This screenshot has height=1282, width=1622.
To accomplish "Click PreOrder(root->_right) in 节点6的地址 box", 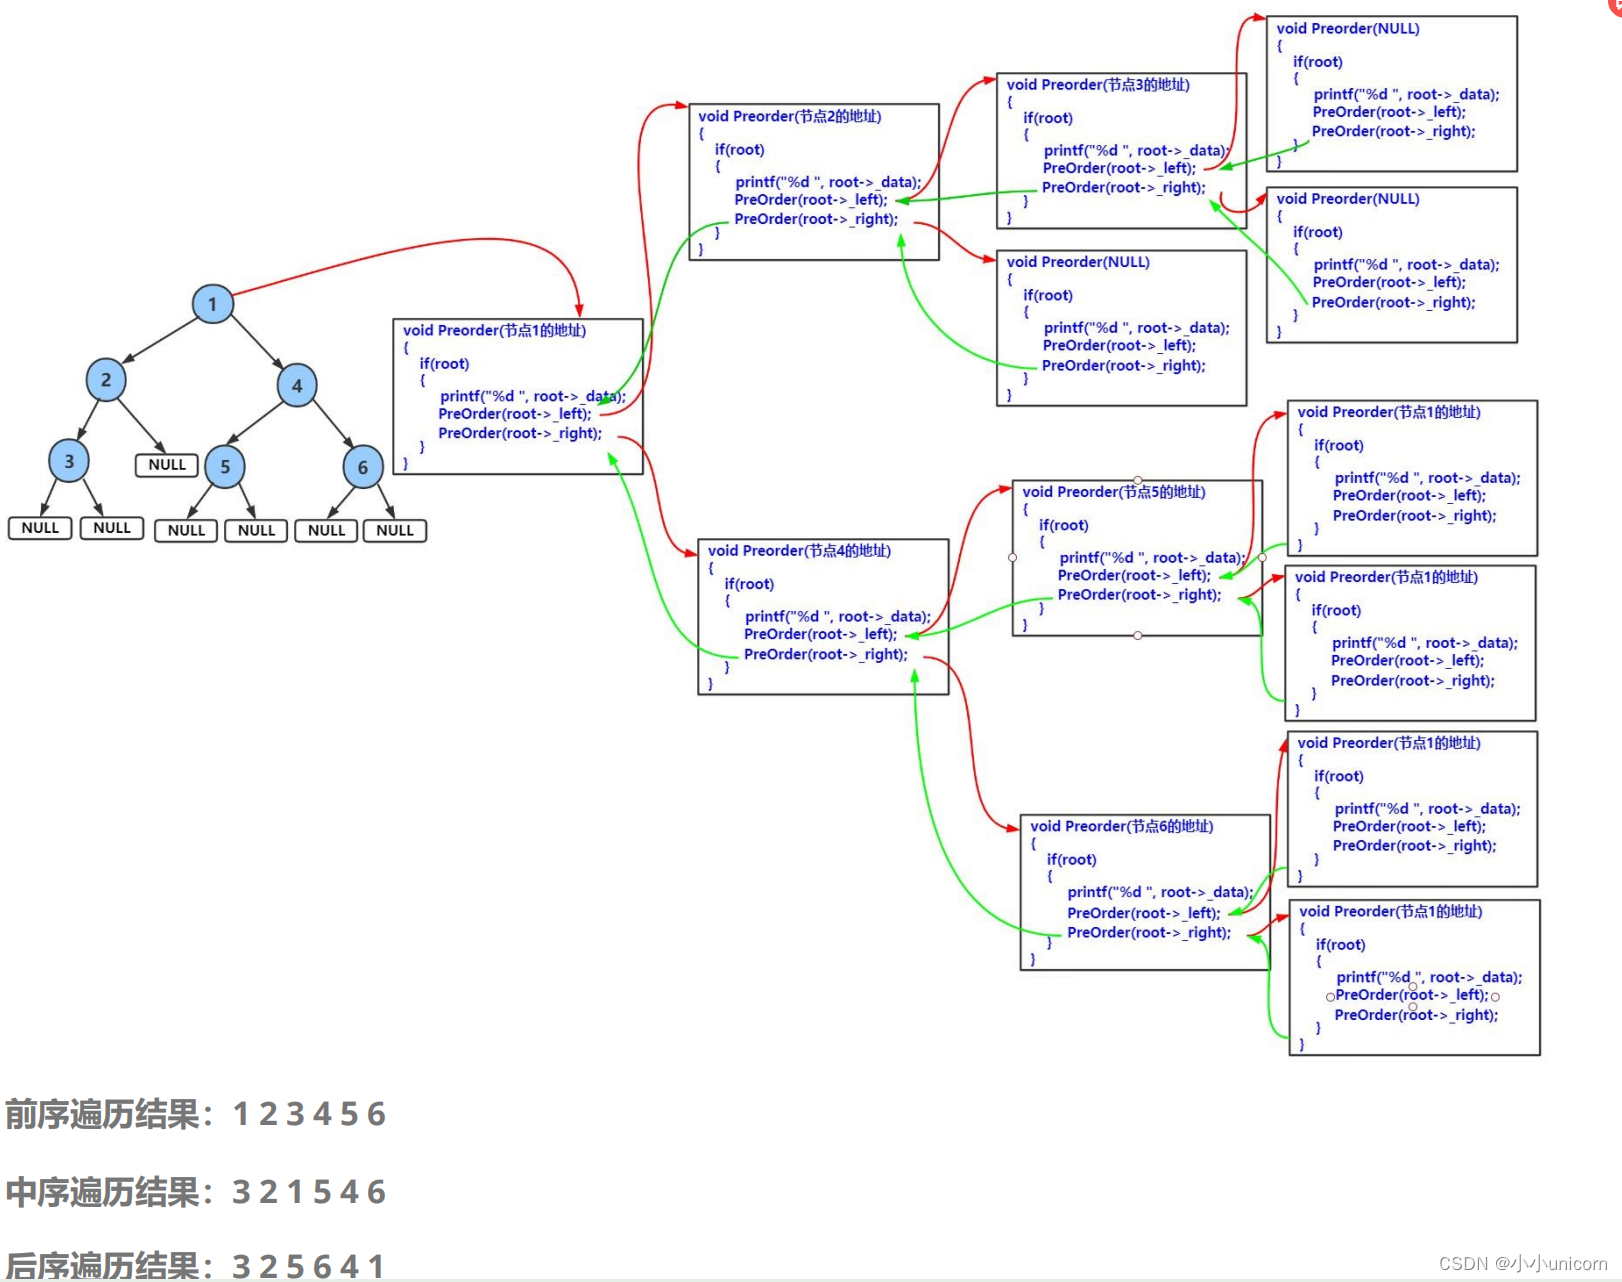I will 1149,932.
